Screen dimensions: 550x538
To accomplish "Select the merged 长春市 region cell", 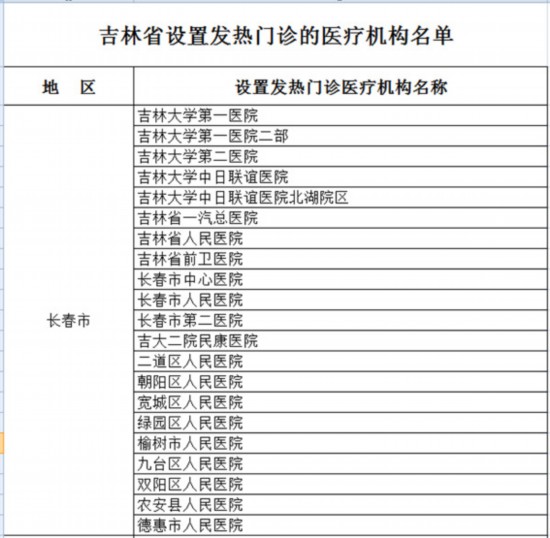I will coord(69,320).
